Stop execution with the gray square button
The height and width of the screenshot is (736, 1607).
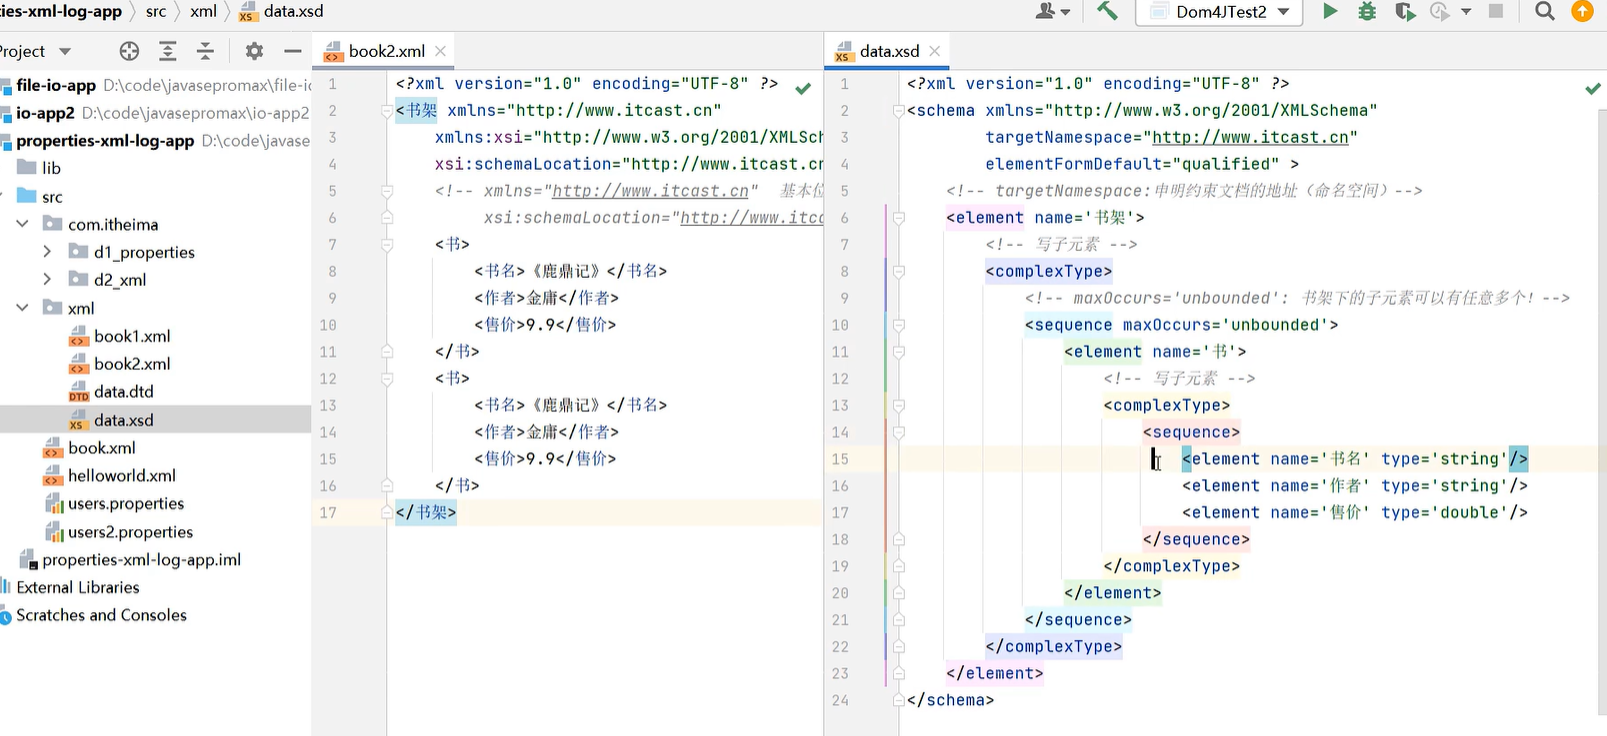tap(1496, 11)
